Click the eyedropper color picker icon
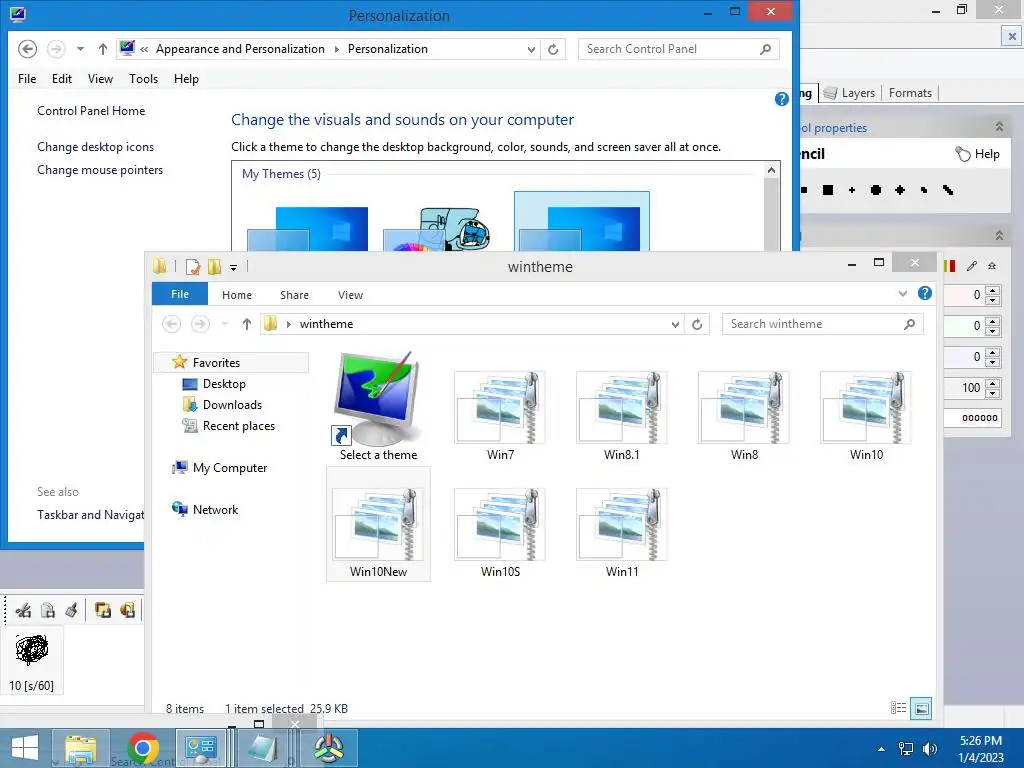Viewport: 1024px width, 768px height. point(972,266)
